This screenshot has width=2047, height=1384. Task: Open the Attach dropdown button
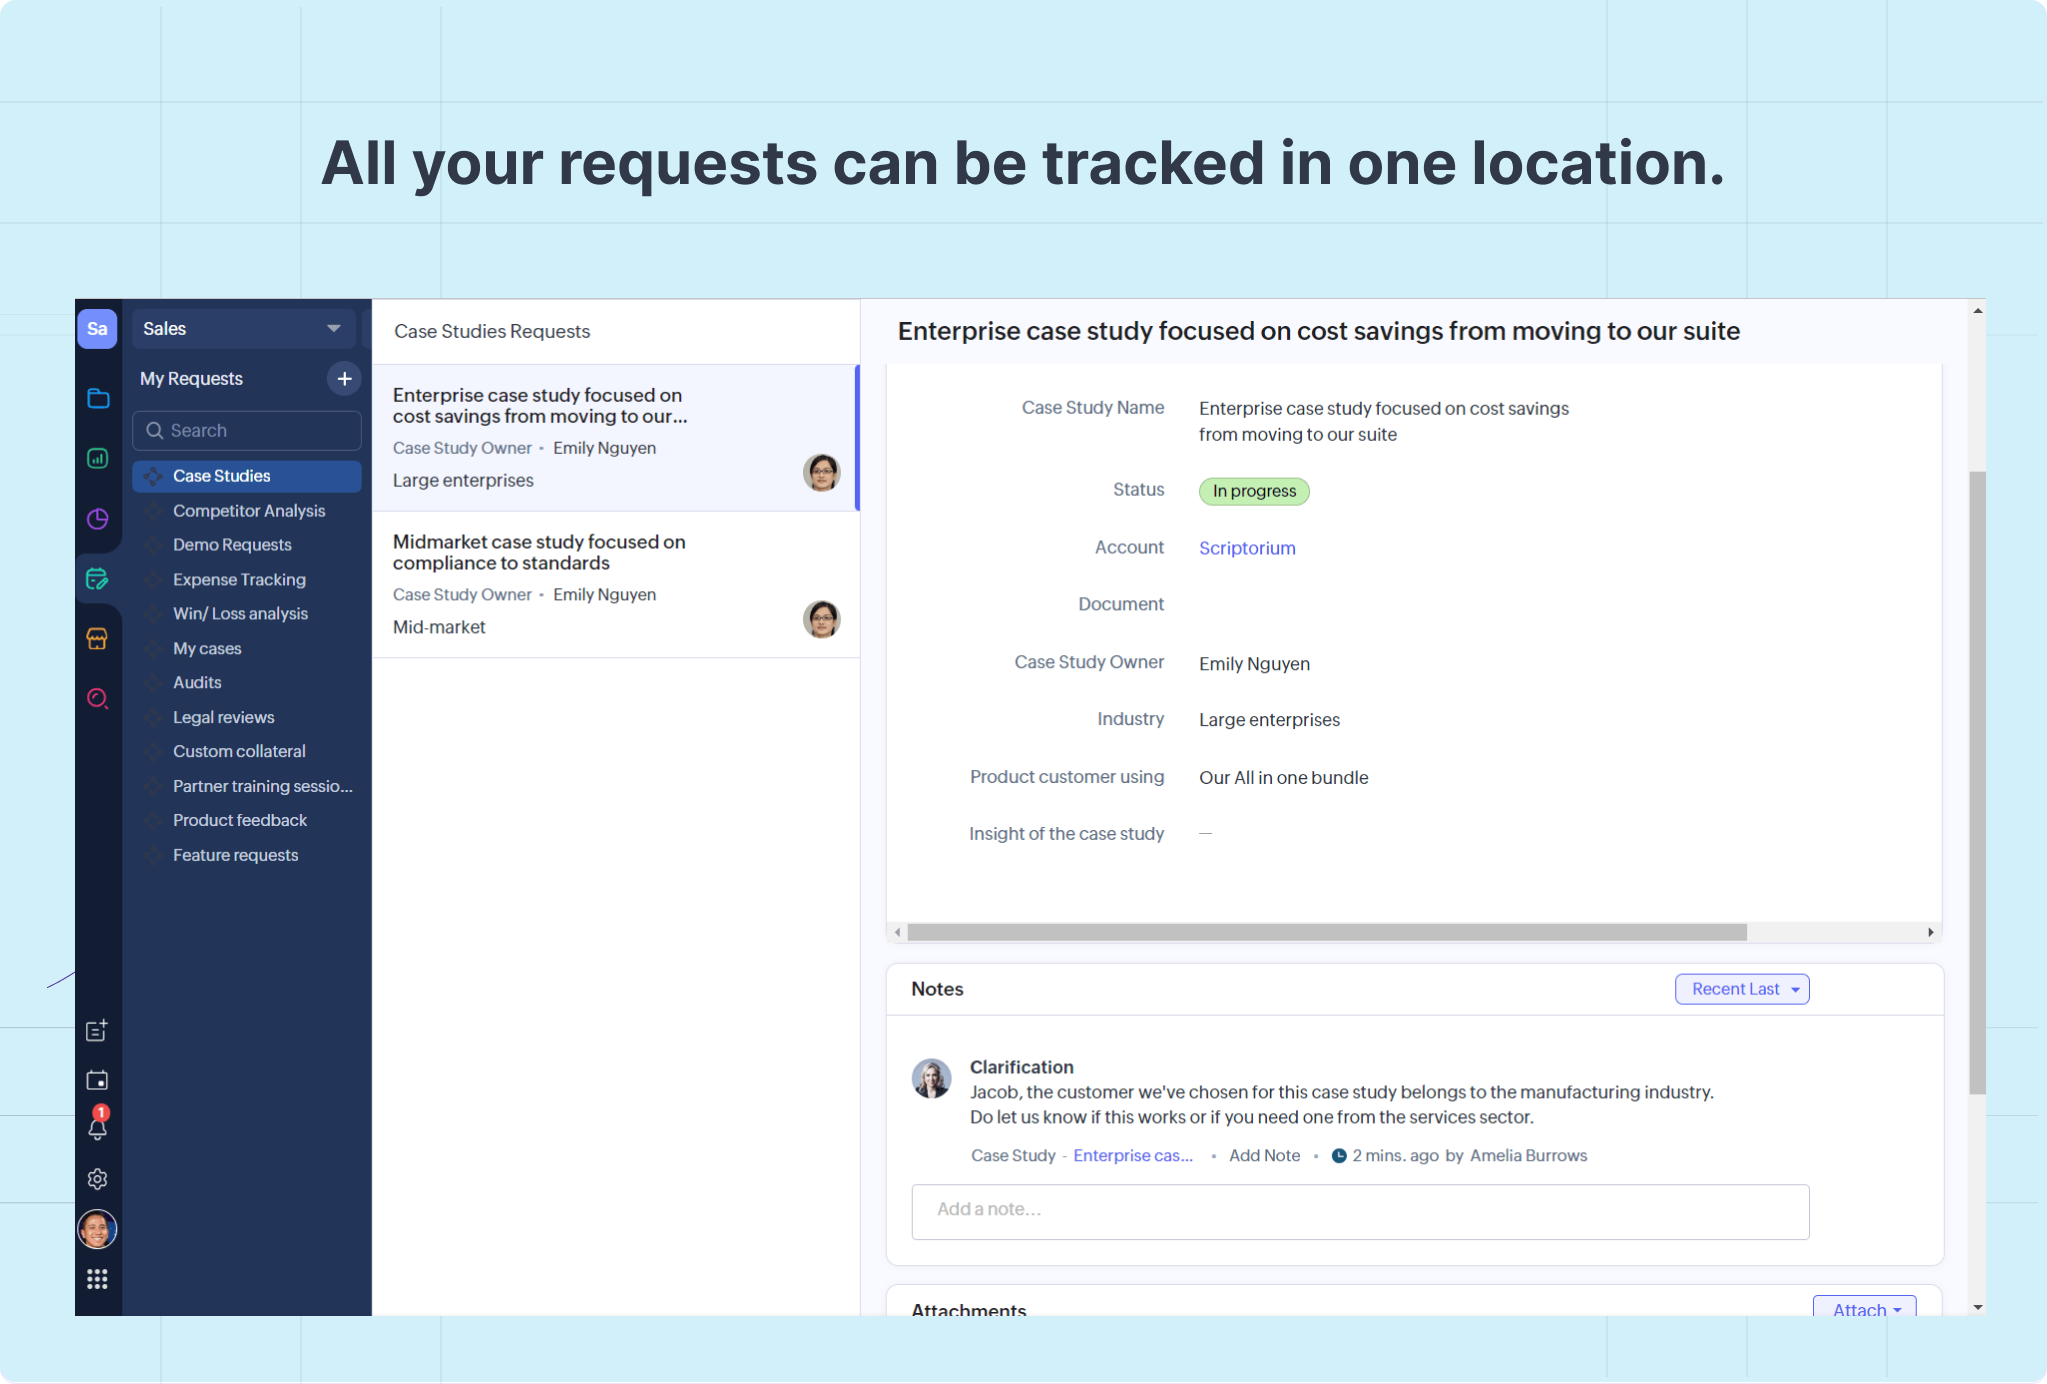tap(1864, 1308)
